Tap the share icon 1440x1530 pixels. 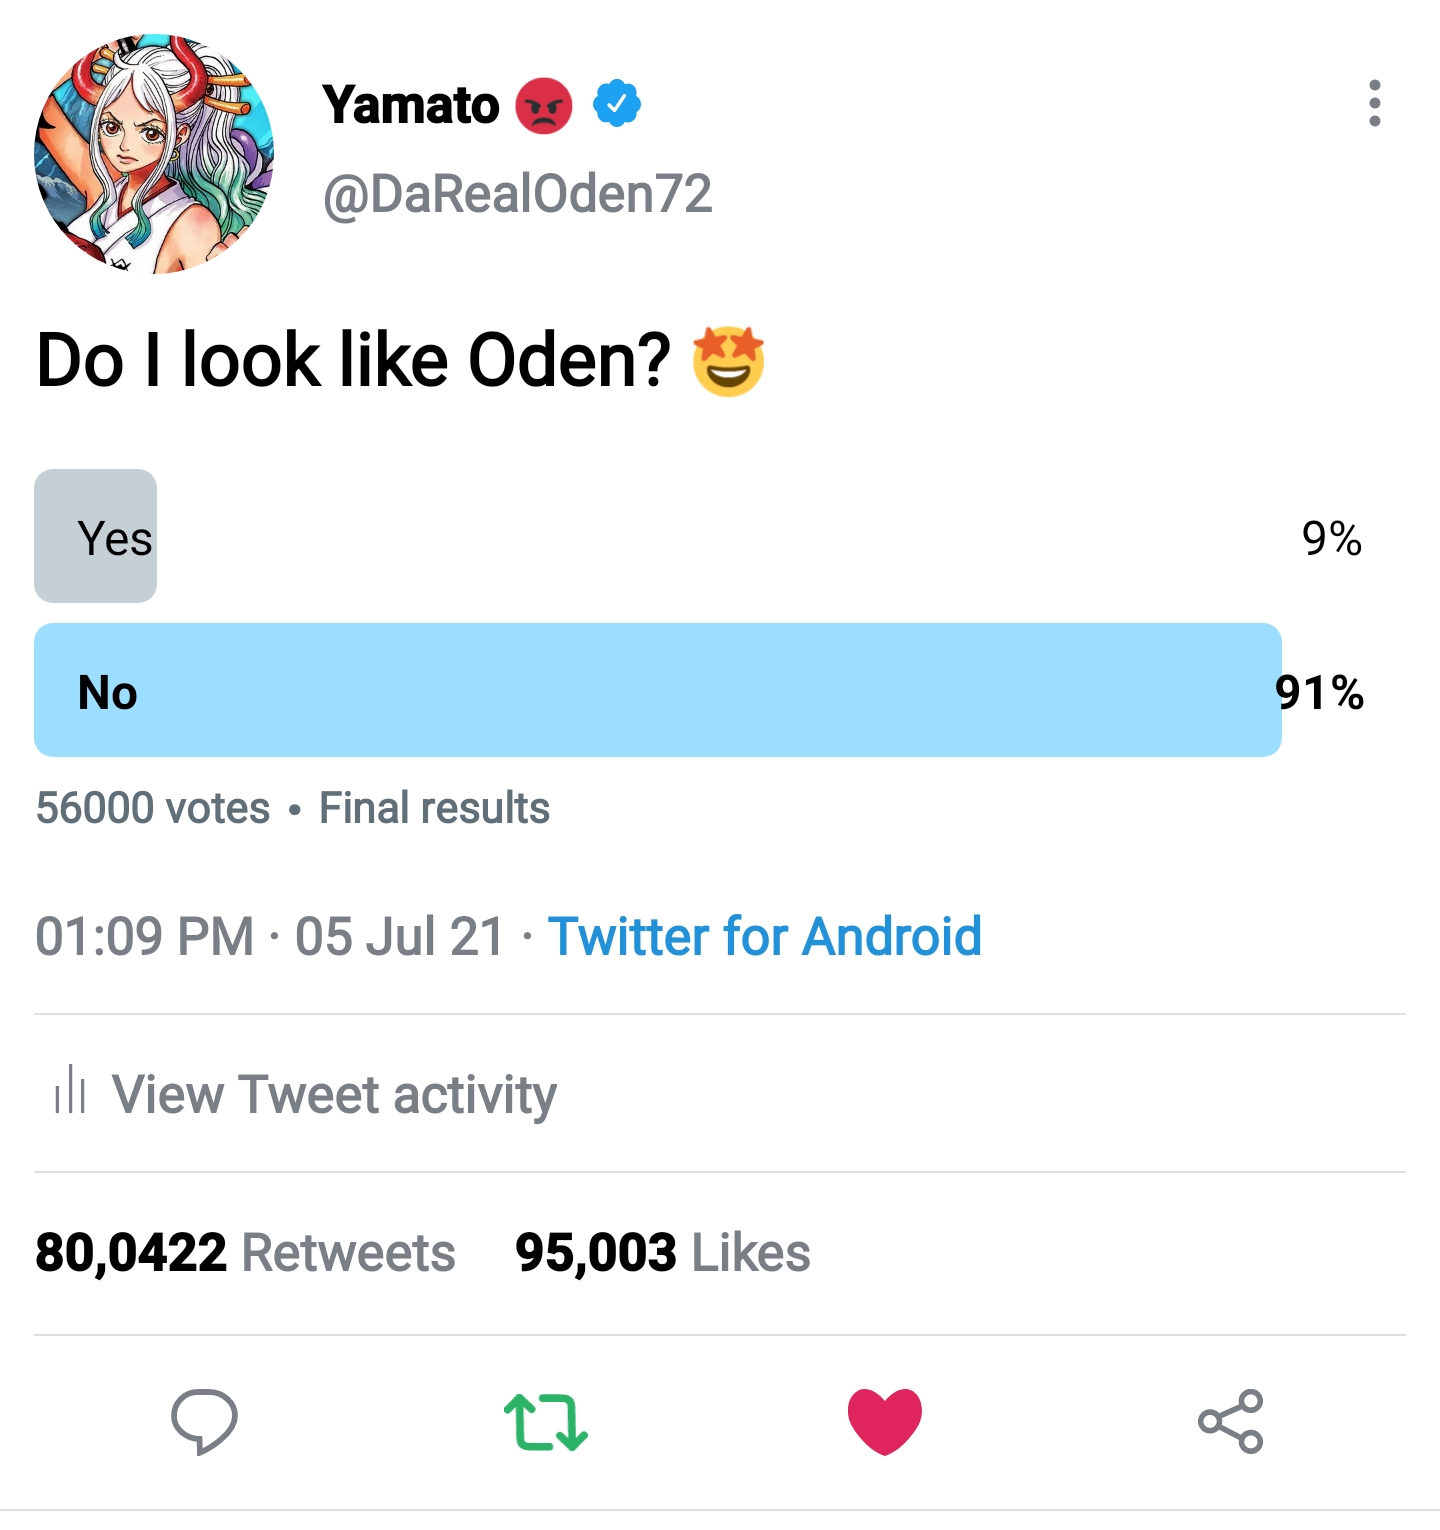(1230, 1421)
